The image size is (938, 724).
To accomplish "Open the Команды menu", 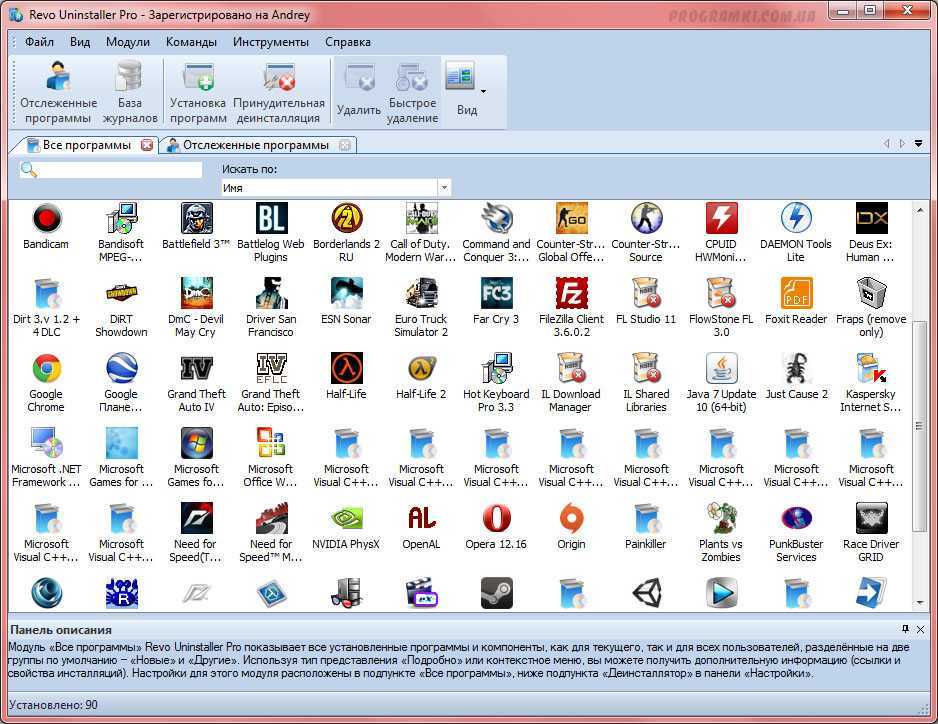I will tap(191, 42).
